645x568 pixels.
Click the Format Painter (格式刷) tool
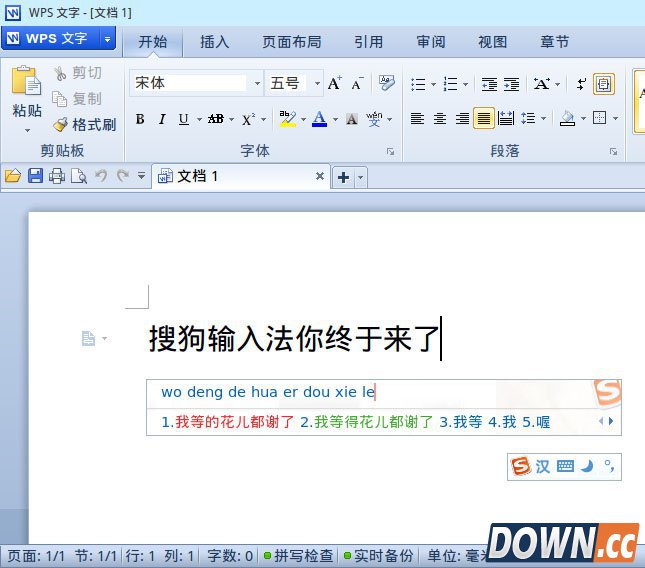pyautogui.click(x=85, y=124)
